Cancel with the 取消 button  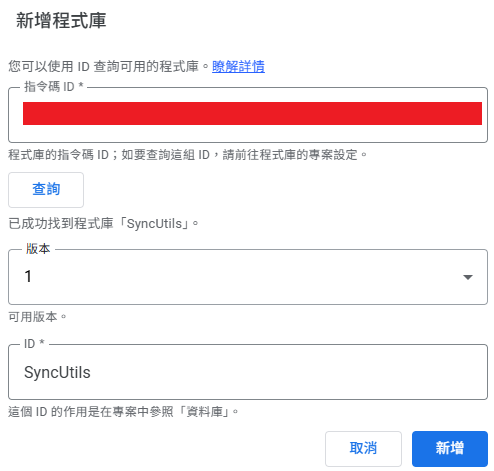coord(363,448)
